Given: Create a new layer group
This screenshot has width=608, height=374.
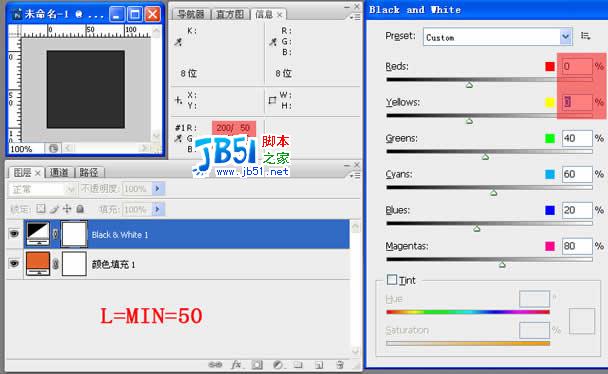Looking at the screenshot, I should (298, 365).
